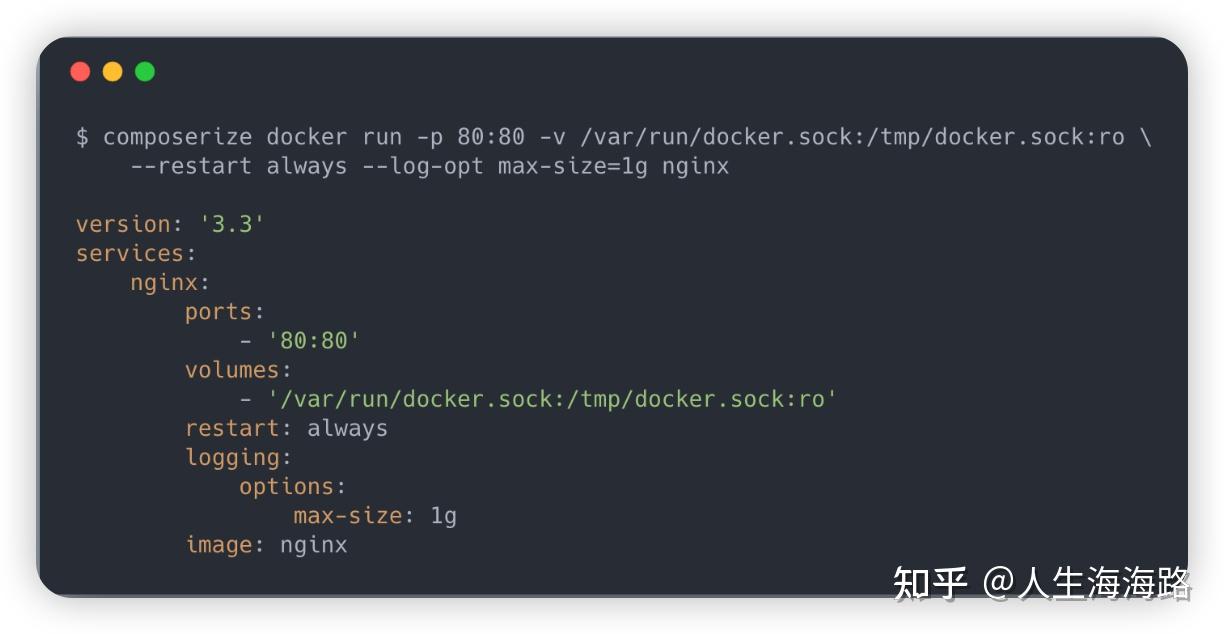
Task: Click the options key under logging
Action: (286, 486)
